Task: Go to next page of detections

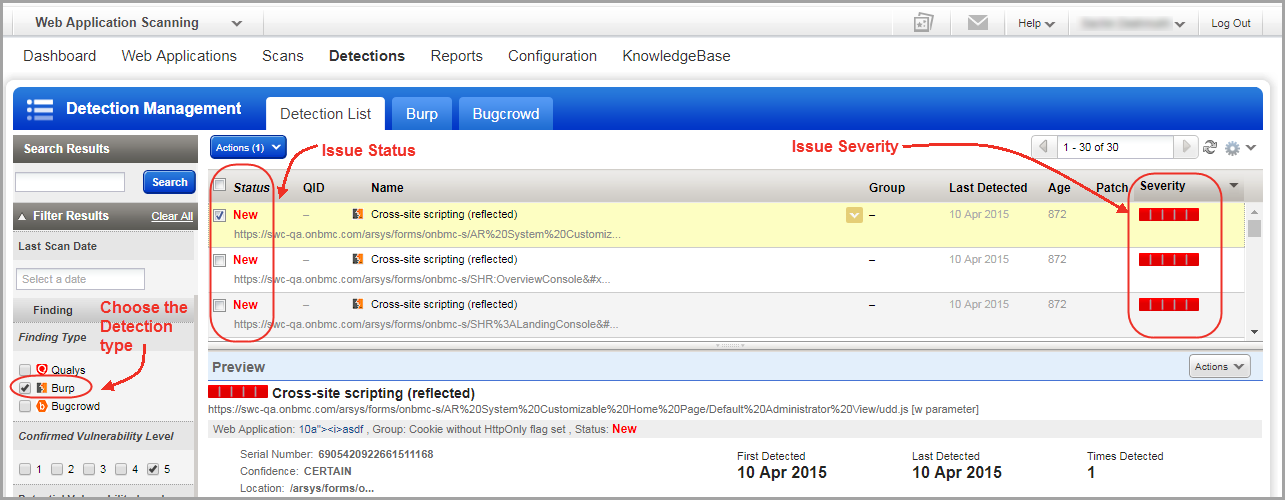Action: 1187,147
